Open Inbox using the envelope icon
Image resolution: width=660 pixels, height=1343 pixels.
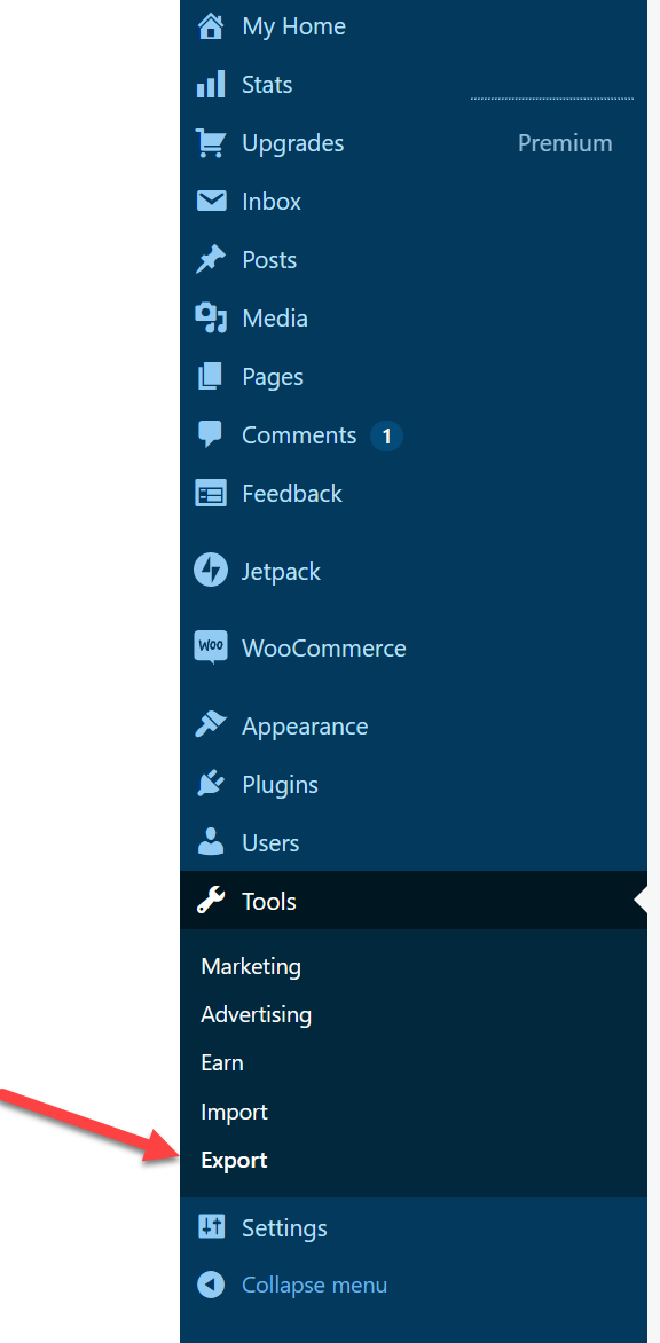(210, 201)
